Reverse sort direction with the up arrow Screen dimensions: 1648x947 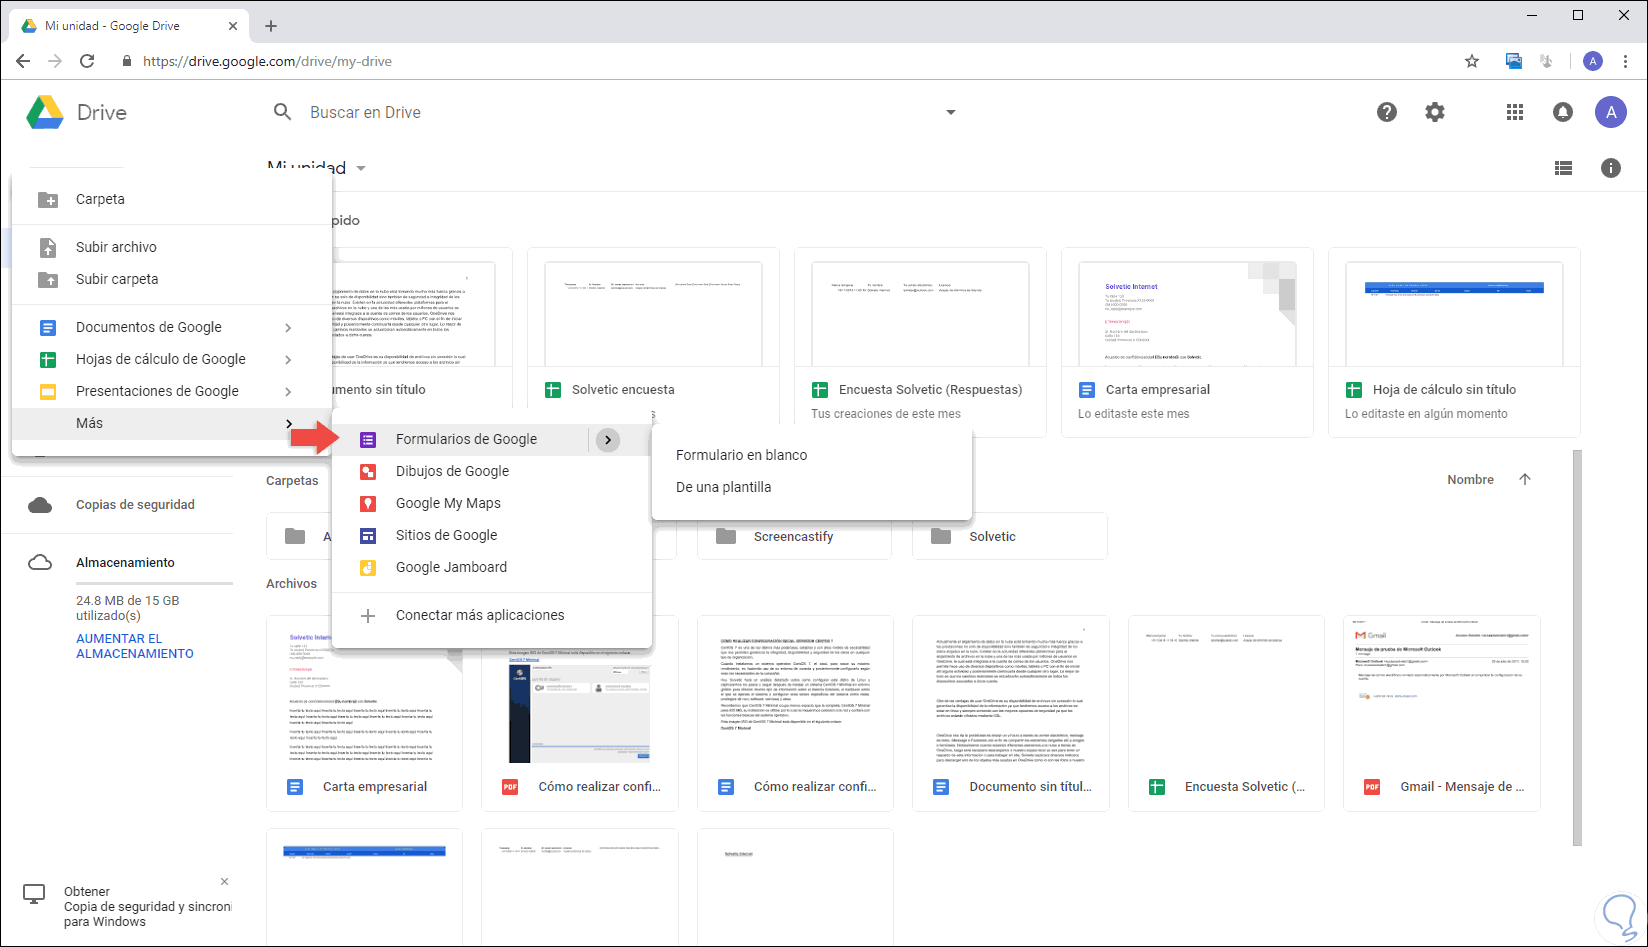pyautogui.click(x=1525, y=479)
